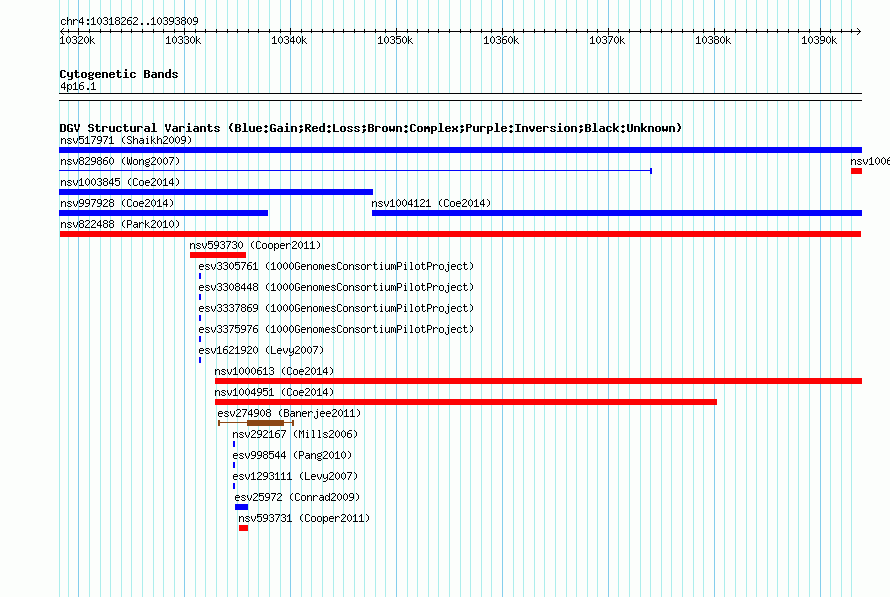Click the 10360k ruler mark
This screenshot has width=890, height=597.
point(501,40)
